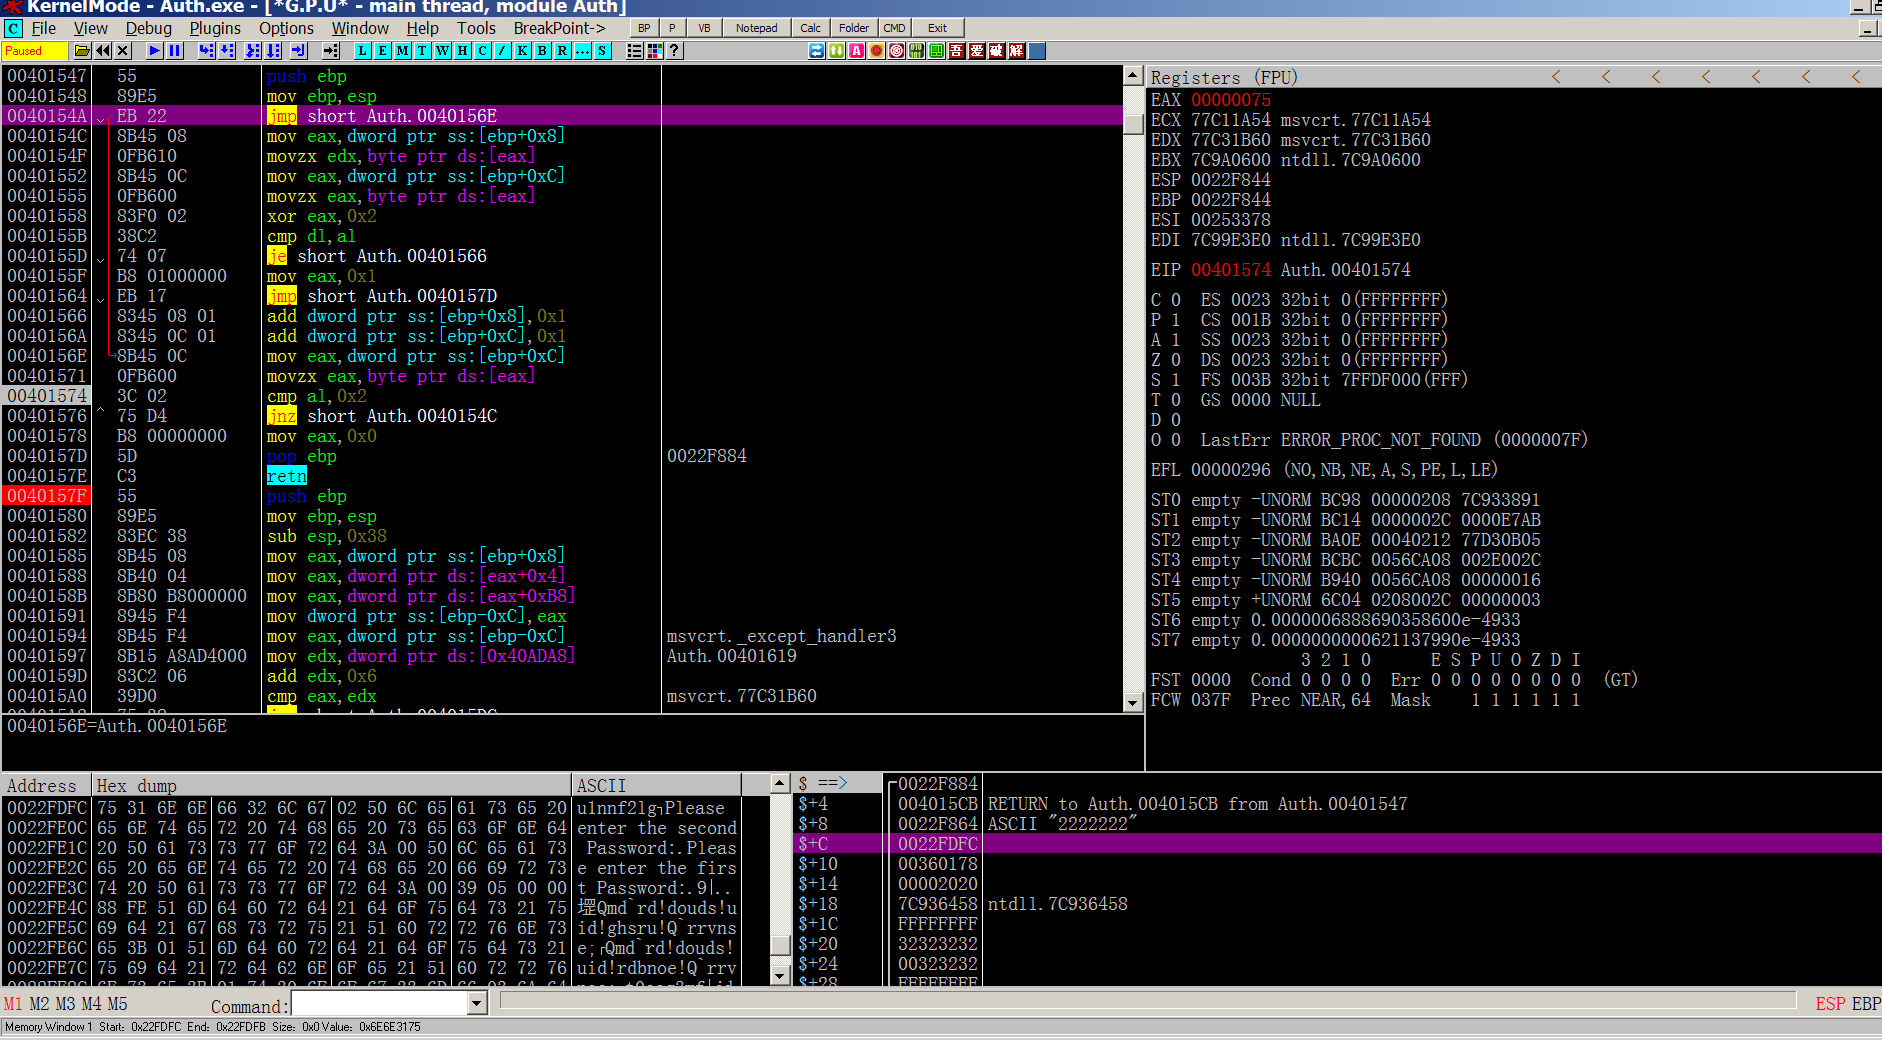Click the hex dump scrollbar up arrow
This screenshot has height=1040, width=1882.
tap(781, 784)
